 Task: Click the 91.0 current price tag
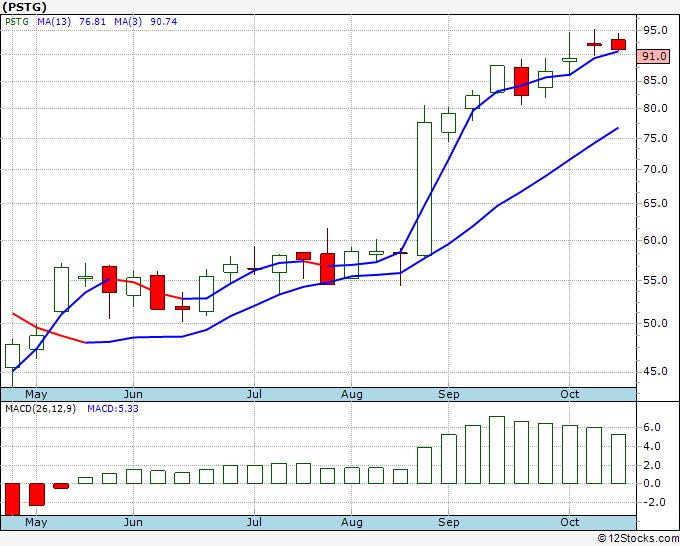[653, 56]
